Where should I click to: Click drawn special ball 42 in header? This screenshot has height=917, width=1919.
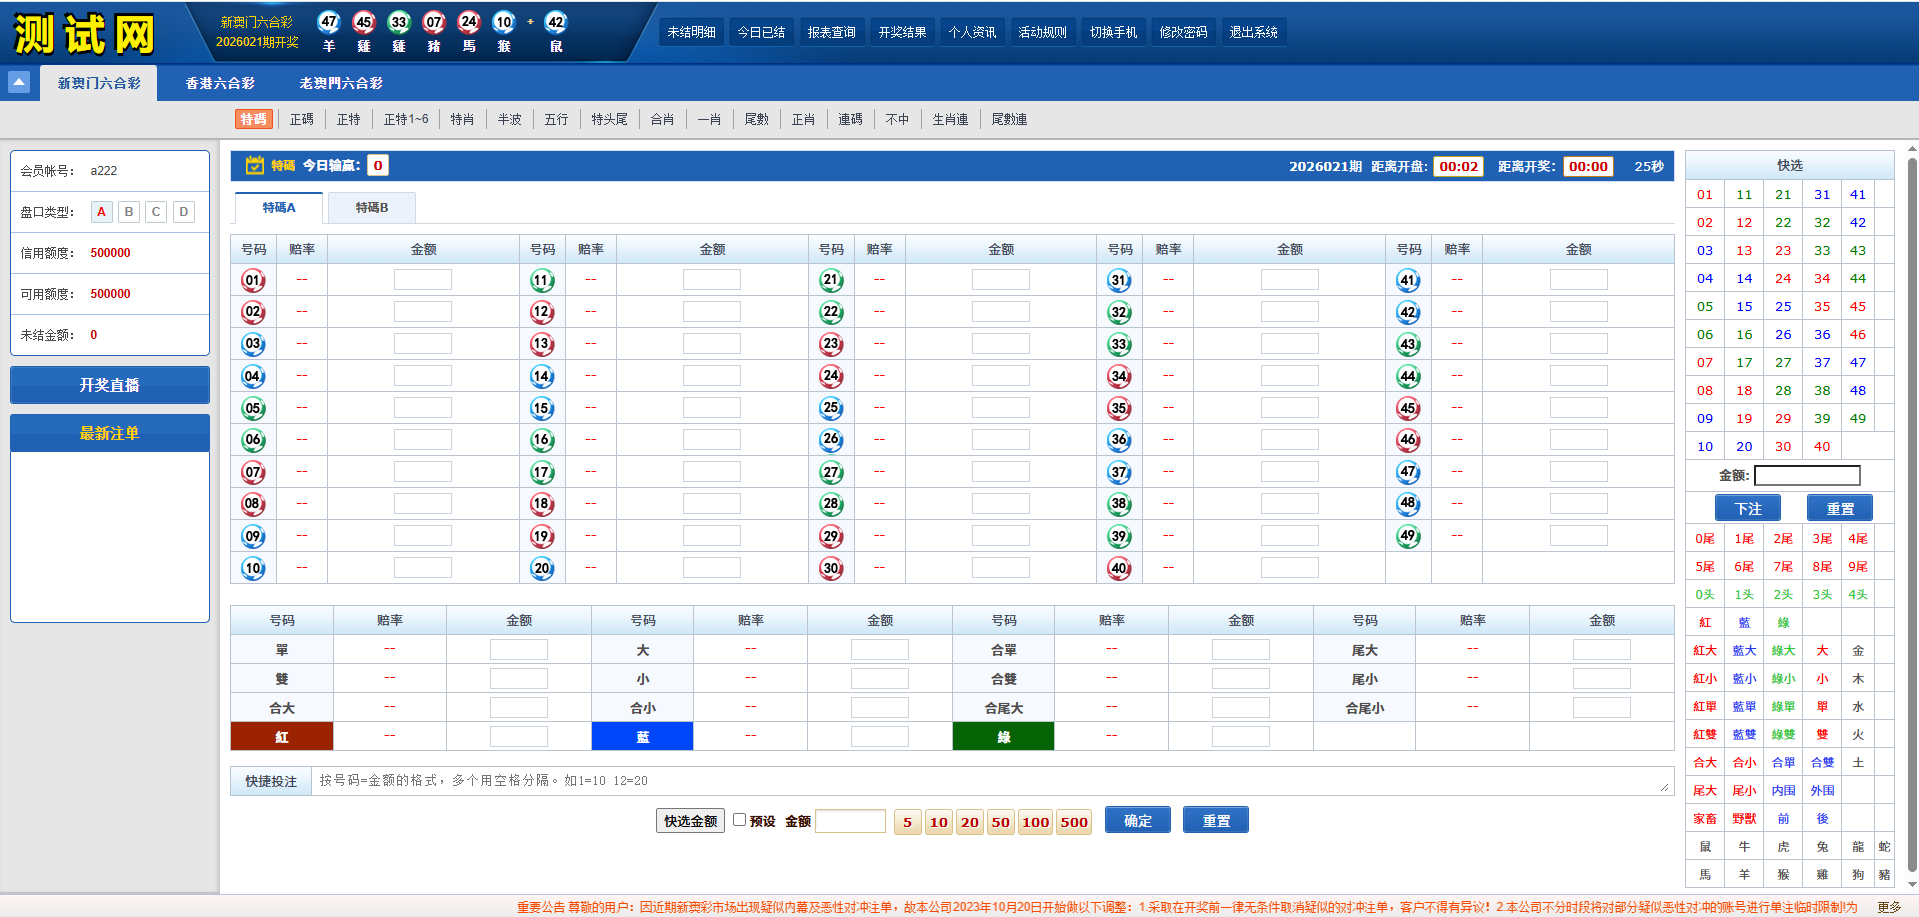tap(556, 22)
